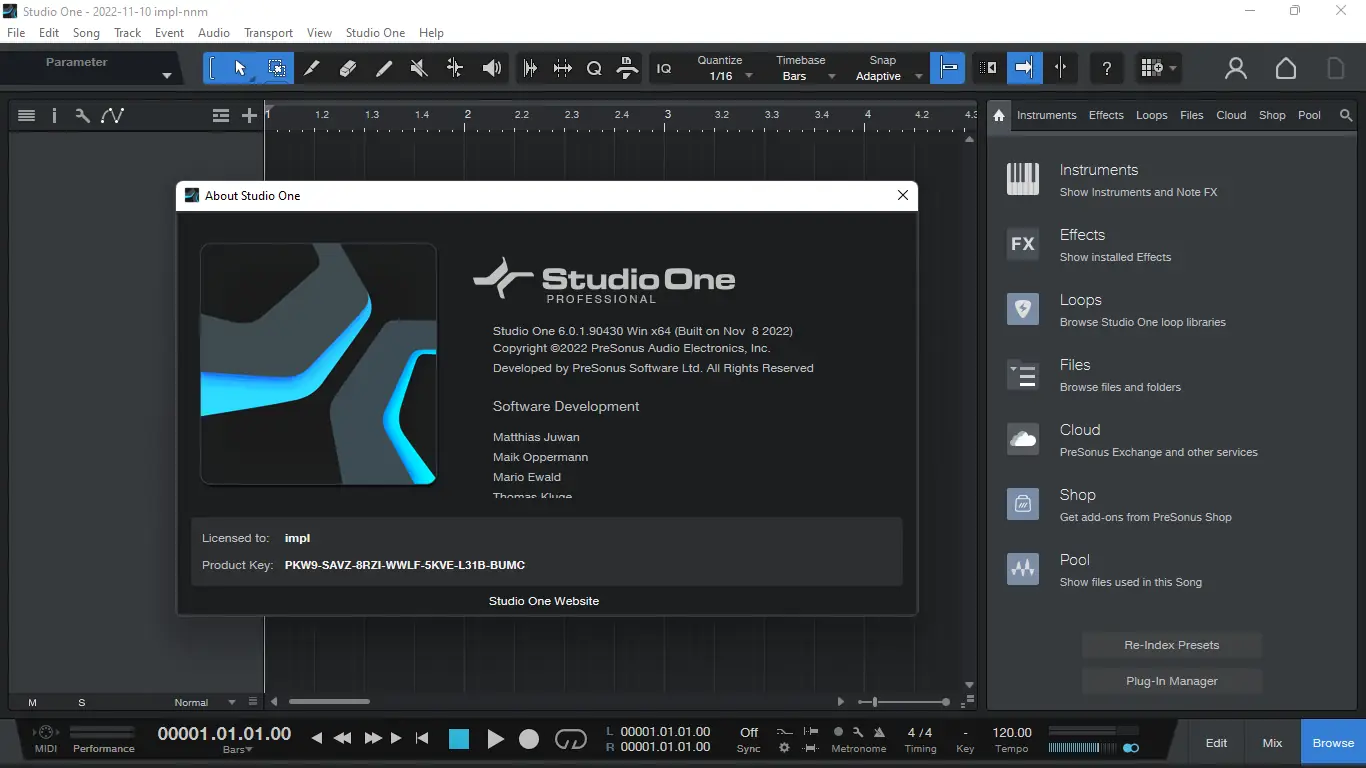The image size is (1366, 768).
Task: Click the Re-Index Presets button
Action: [x=1171, y=645]
